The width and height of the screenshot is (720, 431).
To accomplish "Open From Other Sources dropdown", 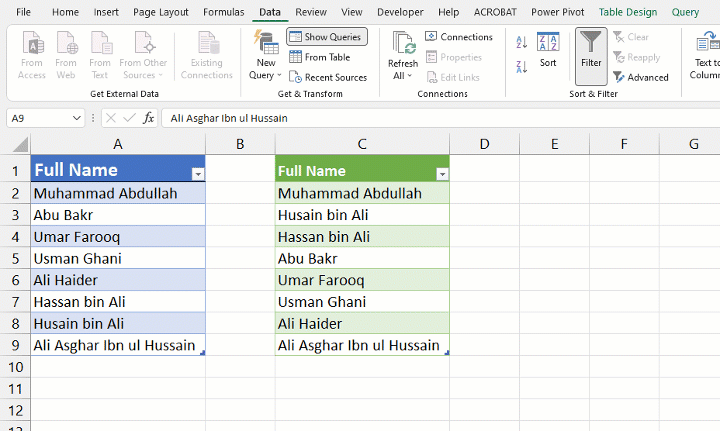I will tap(143, 55).
